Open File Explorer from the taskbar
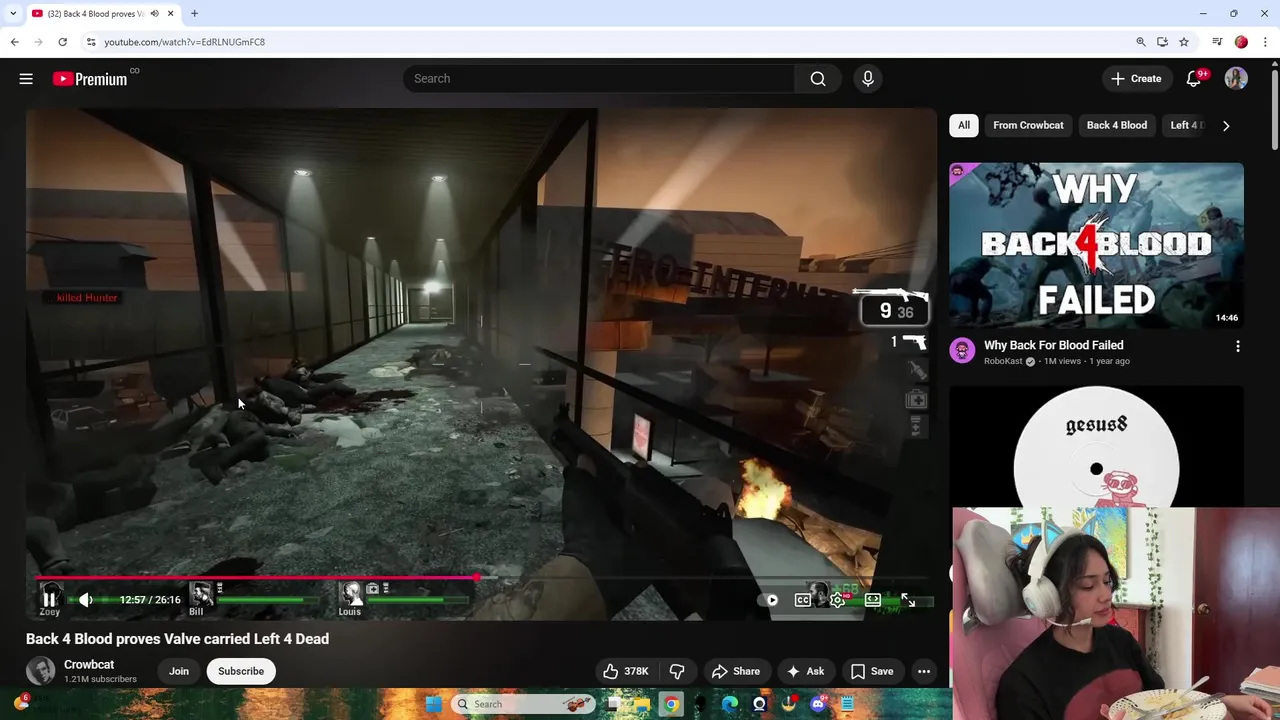The width and height of the screenshot is (1280, 720). 642,704
